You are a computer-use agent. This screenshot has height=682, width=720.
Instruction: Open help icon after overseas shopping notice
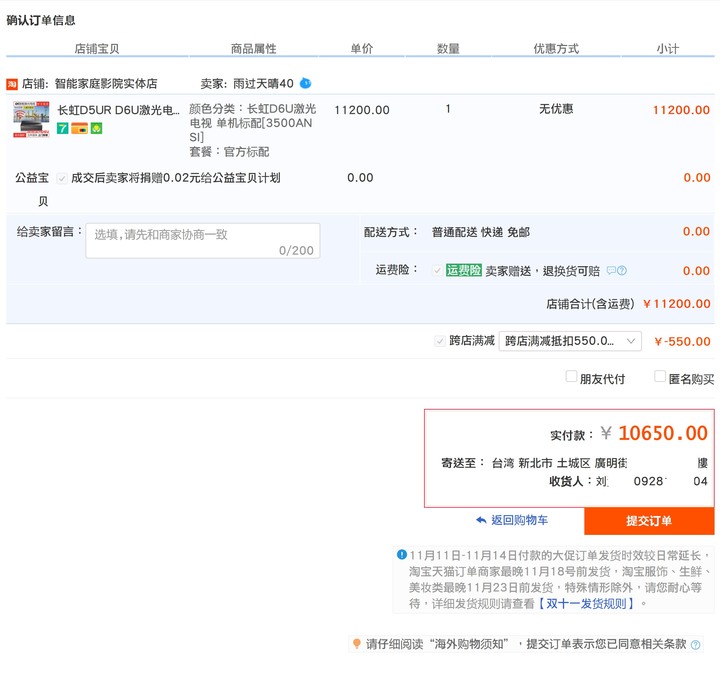(x=696, y=644)
